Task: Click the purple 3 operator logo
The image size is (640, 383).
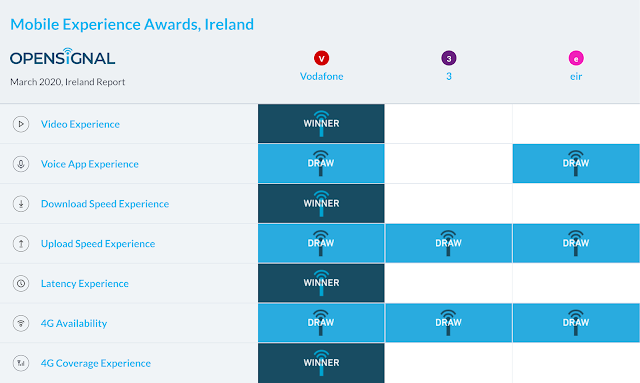Action: coord(449,58)
